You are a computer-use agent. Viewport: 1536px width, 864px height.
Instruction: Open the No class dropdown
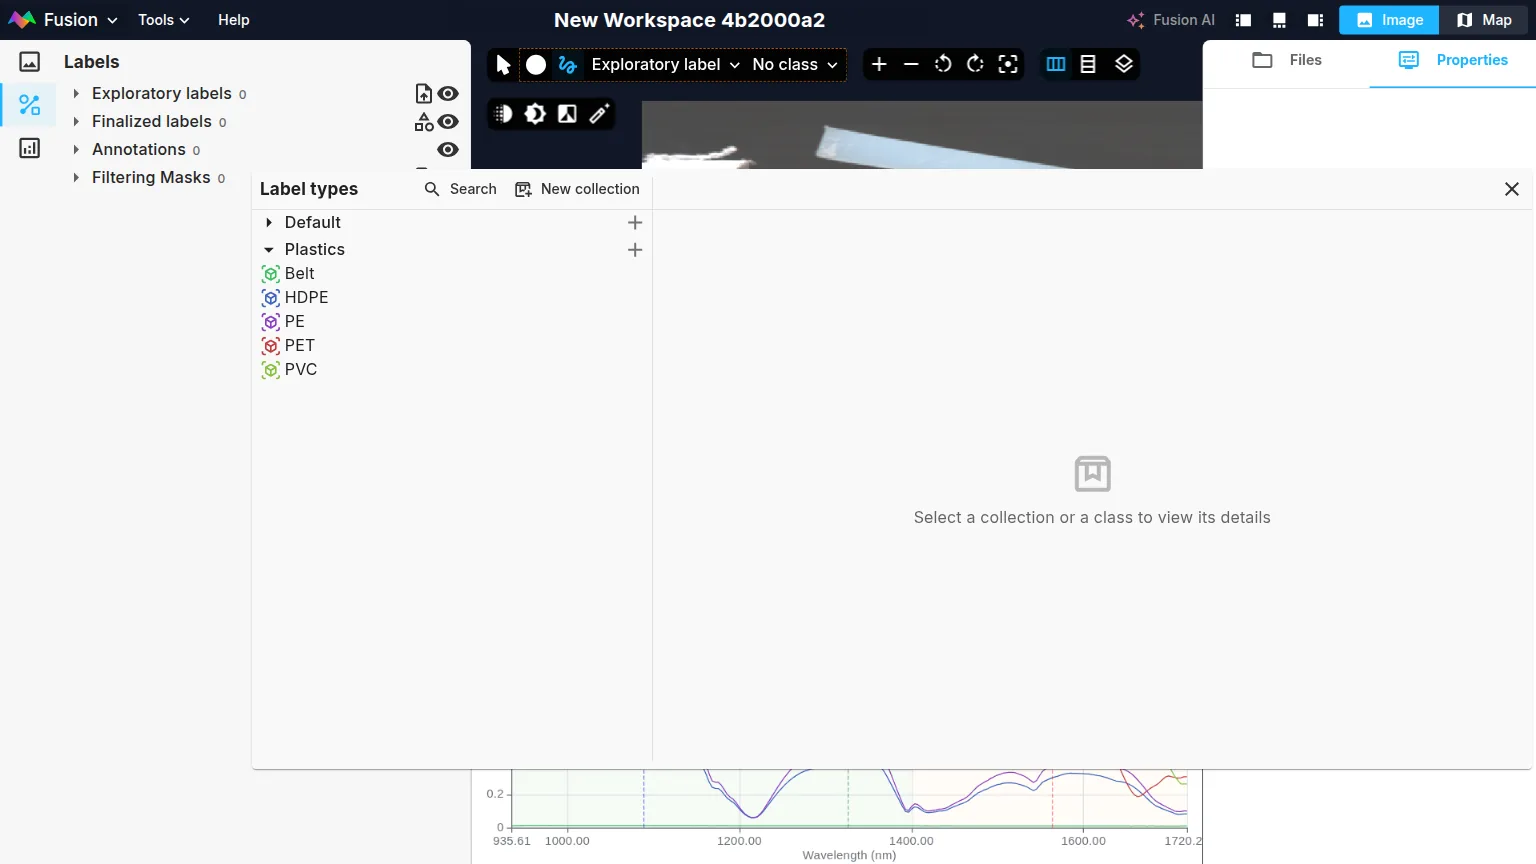point(795,65)
